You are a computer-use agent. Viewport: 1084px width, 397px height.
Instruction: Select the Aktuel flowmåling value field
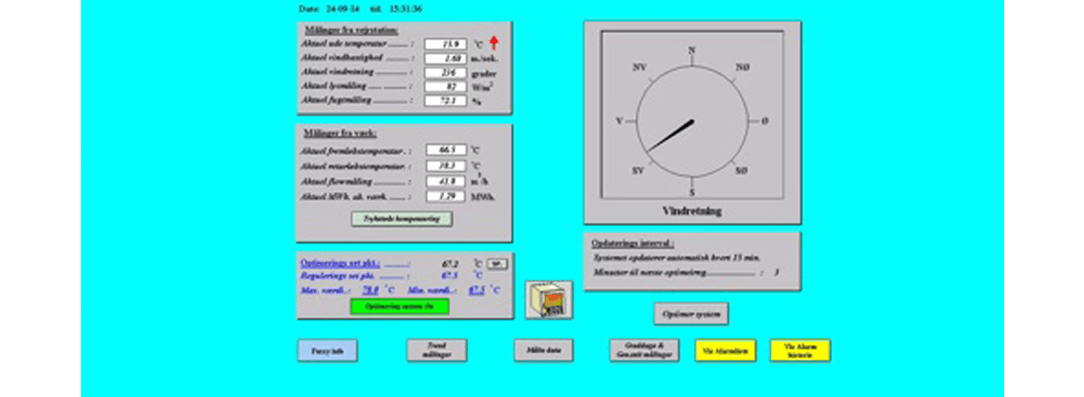[446, 181]
